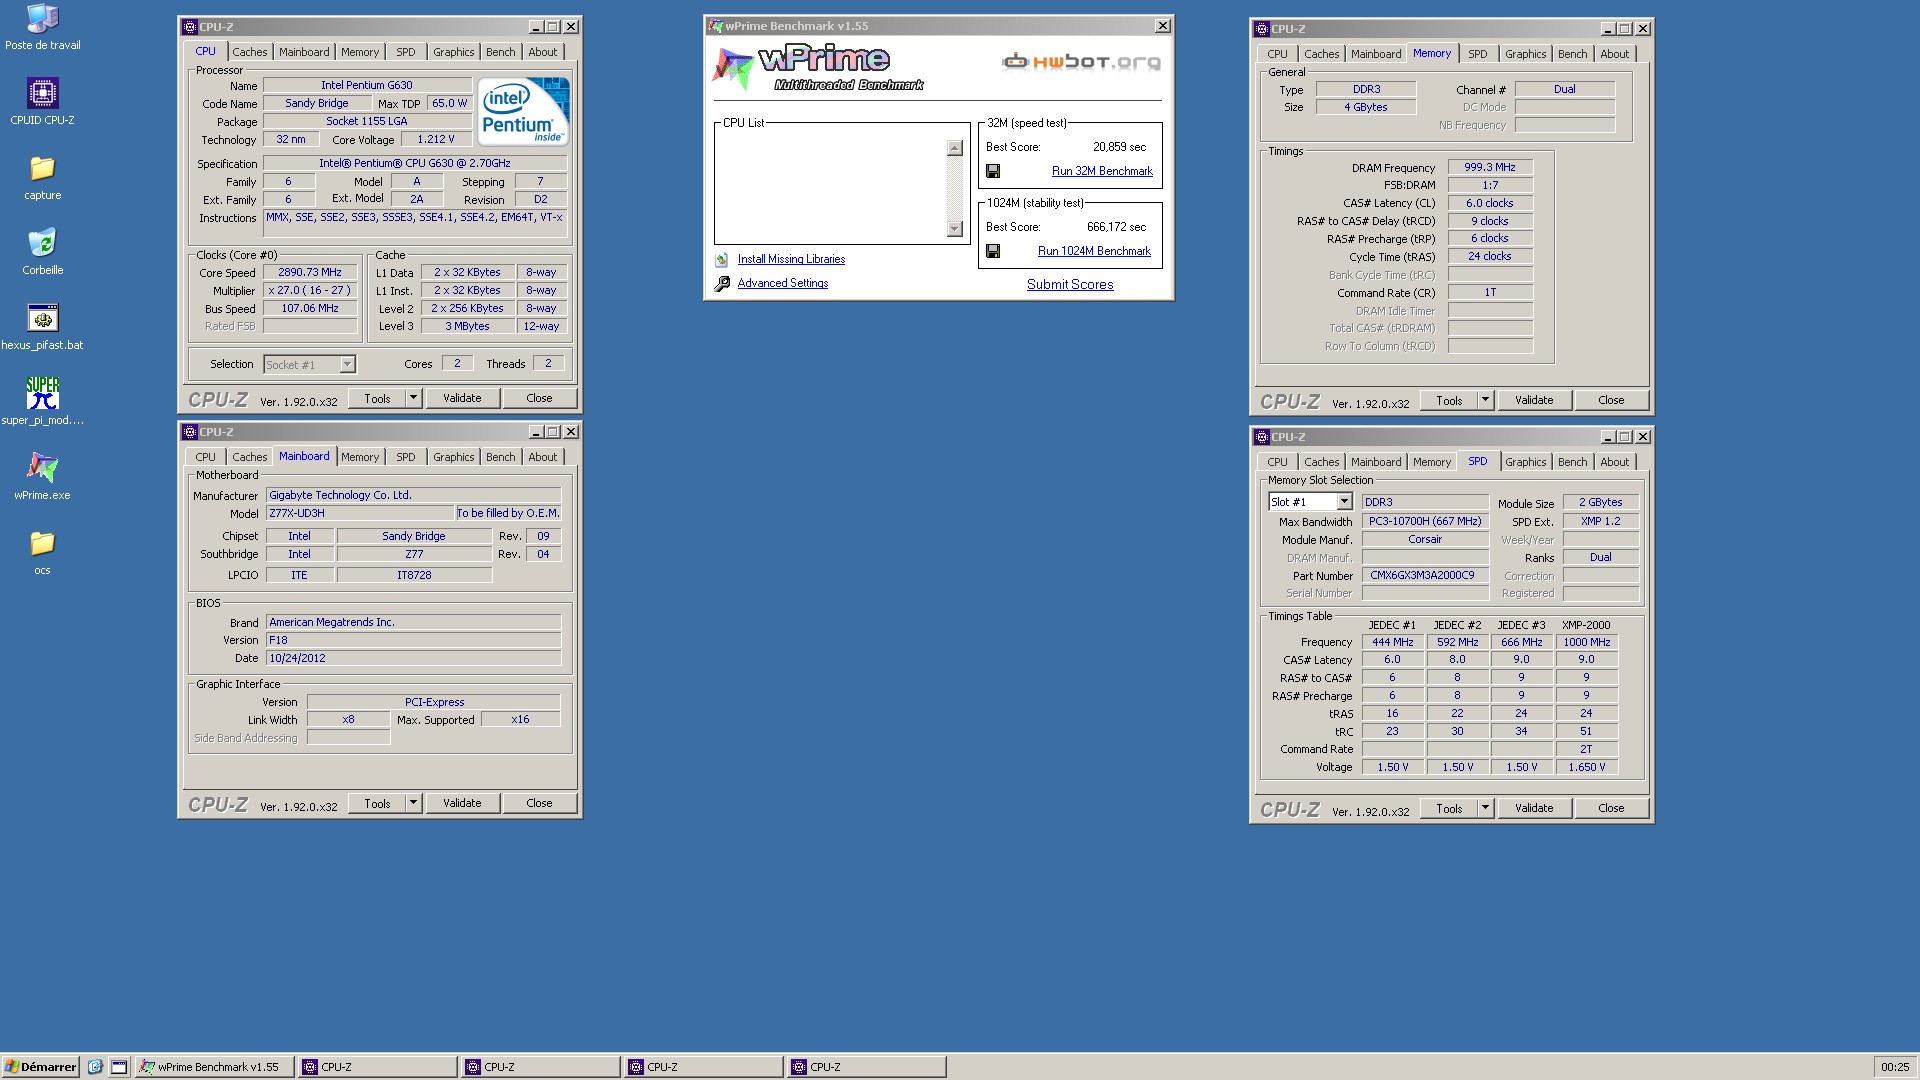
Task: Close the SPD CPU-Z window
Action: 1642,437
